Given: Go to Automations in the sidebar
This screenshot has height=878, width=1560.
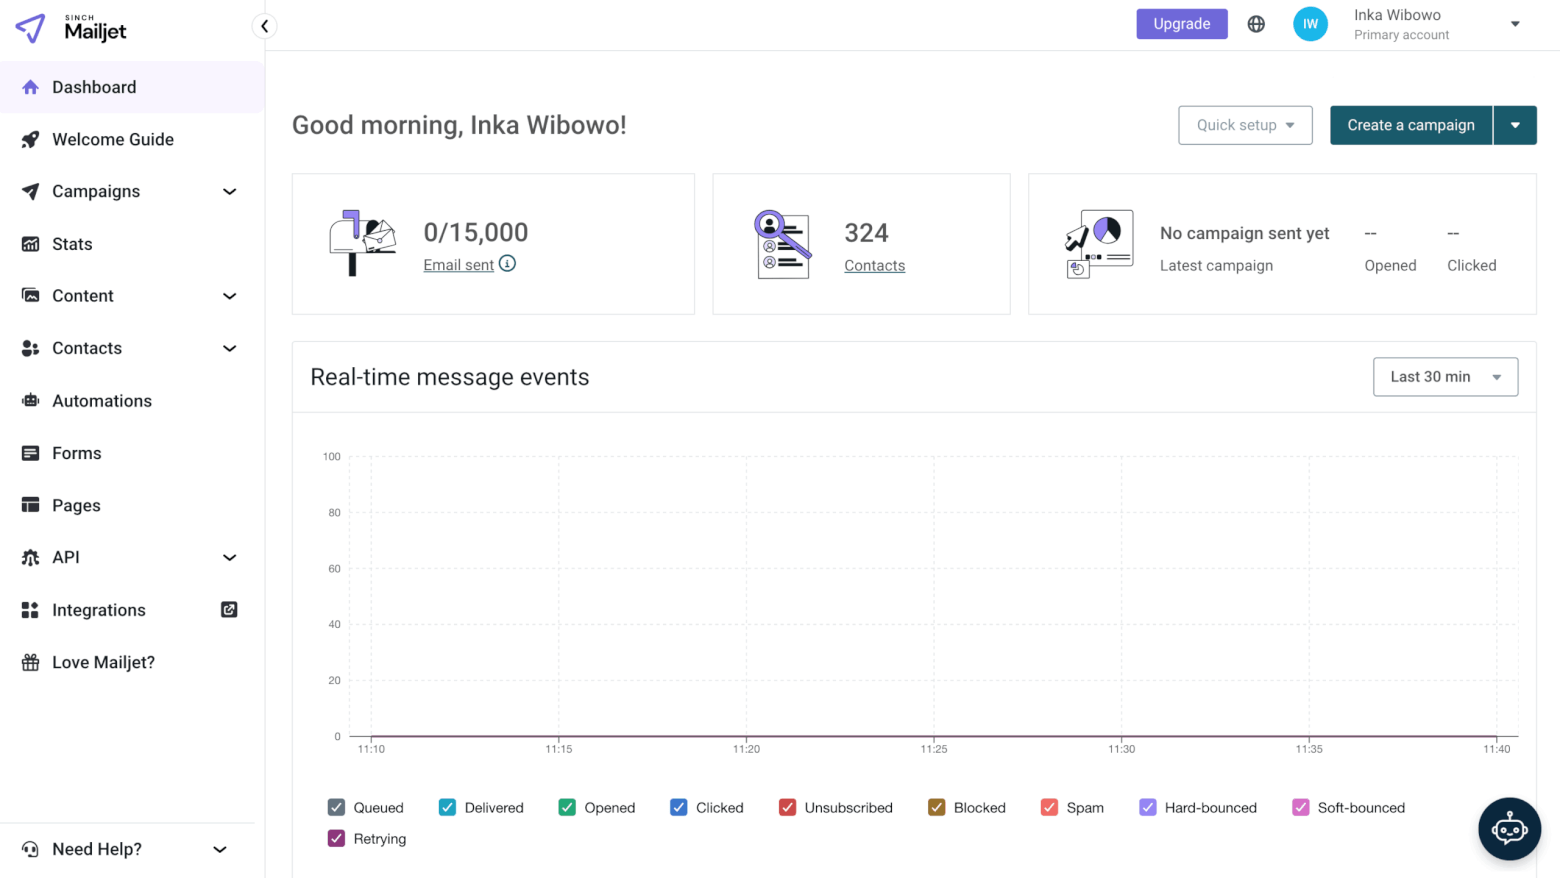Looking at the screenshot, I should (x=102, y=401).
